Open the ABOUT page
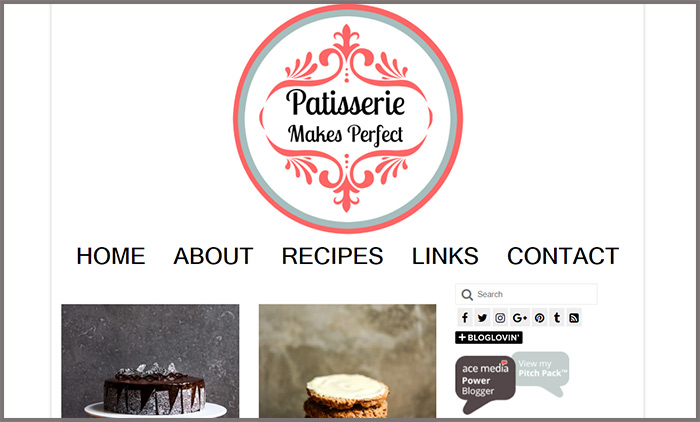This screenshot has width=700, height=422. (213, 256)
